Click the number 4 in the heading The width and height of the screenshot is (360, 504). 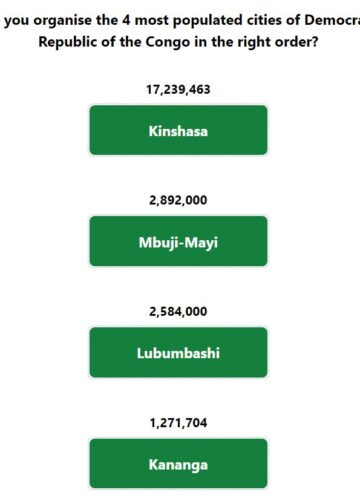click(126, 20)
